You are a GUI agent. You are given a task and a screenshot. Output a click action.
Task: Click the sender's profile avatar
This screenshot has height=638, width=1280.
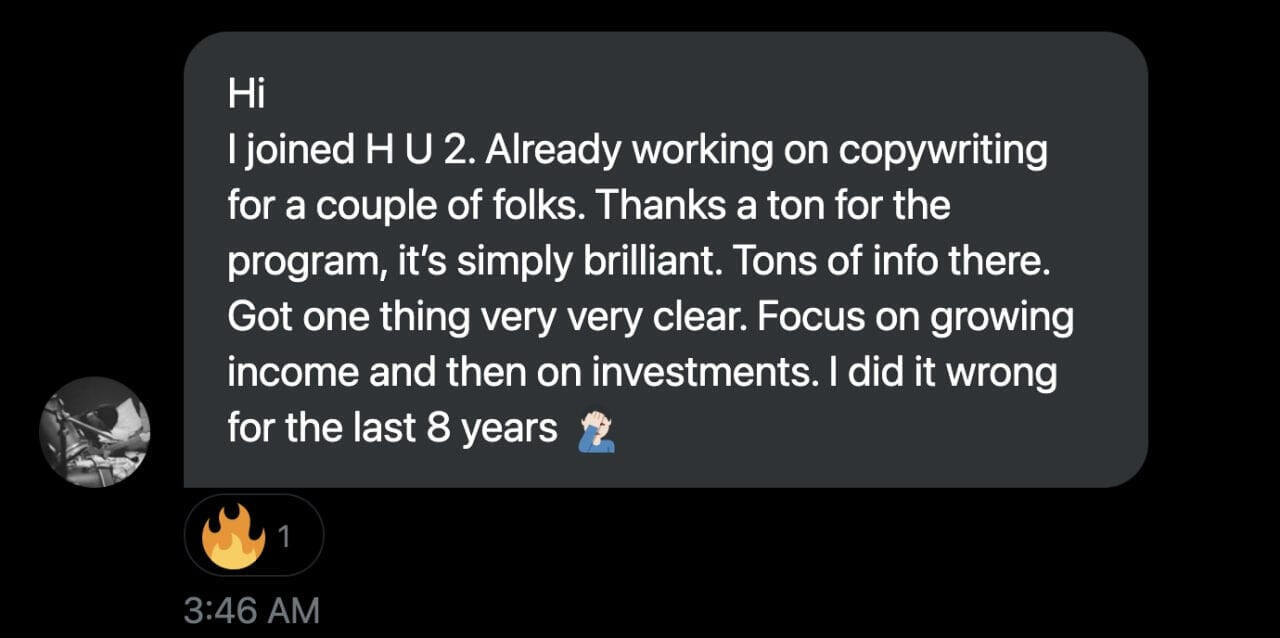point(95,431)
